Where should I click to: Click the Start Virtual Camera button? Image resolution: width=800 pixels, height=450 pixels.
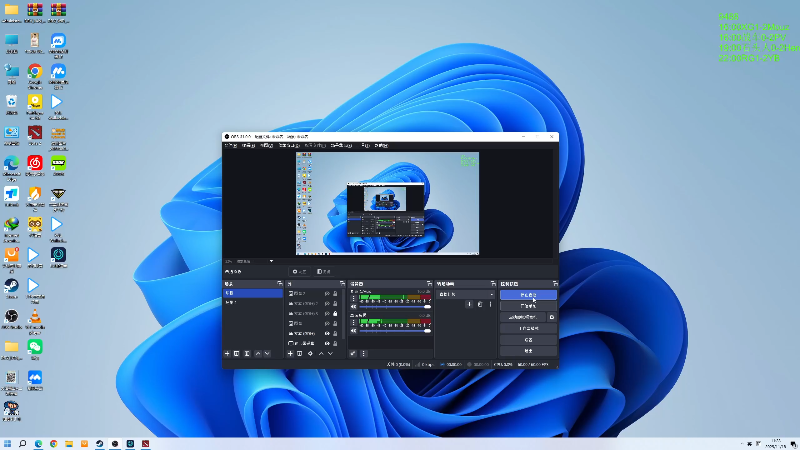pos(523,317)
